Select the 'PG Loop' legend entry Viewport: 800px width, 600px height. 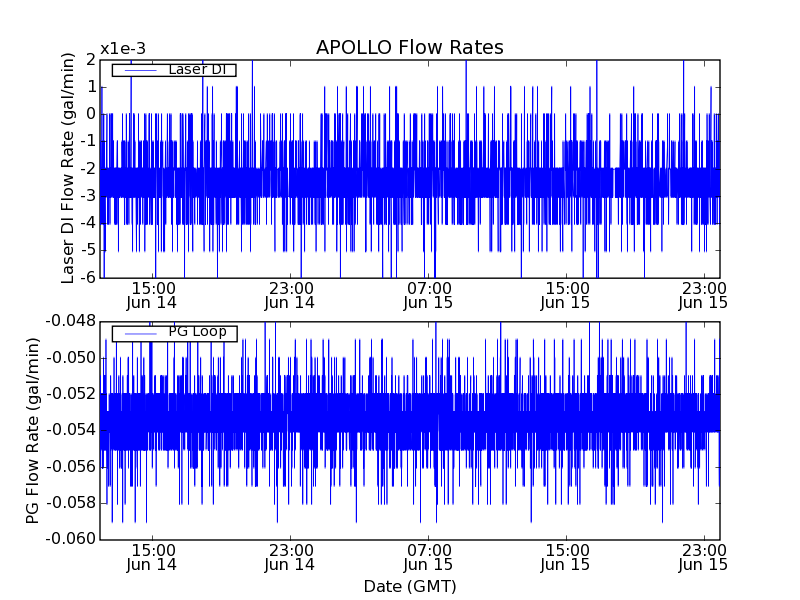coord(174,332)
